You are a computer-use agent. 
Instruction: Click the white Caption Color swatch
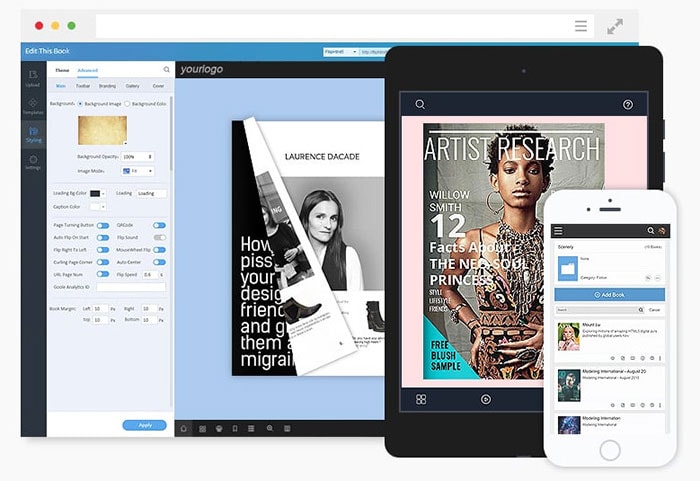95,207
